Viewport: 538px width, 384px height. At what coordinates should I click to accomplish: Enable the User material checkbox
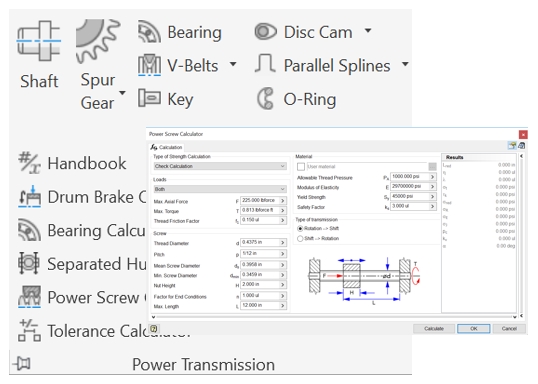pos(301,167)
